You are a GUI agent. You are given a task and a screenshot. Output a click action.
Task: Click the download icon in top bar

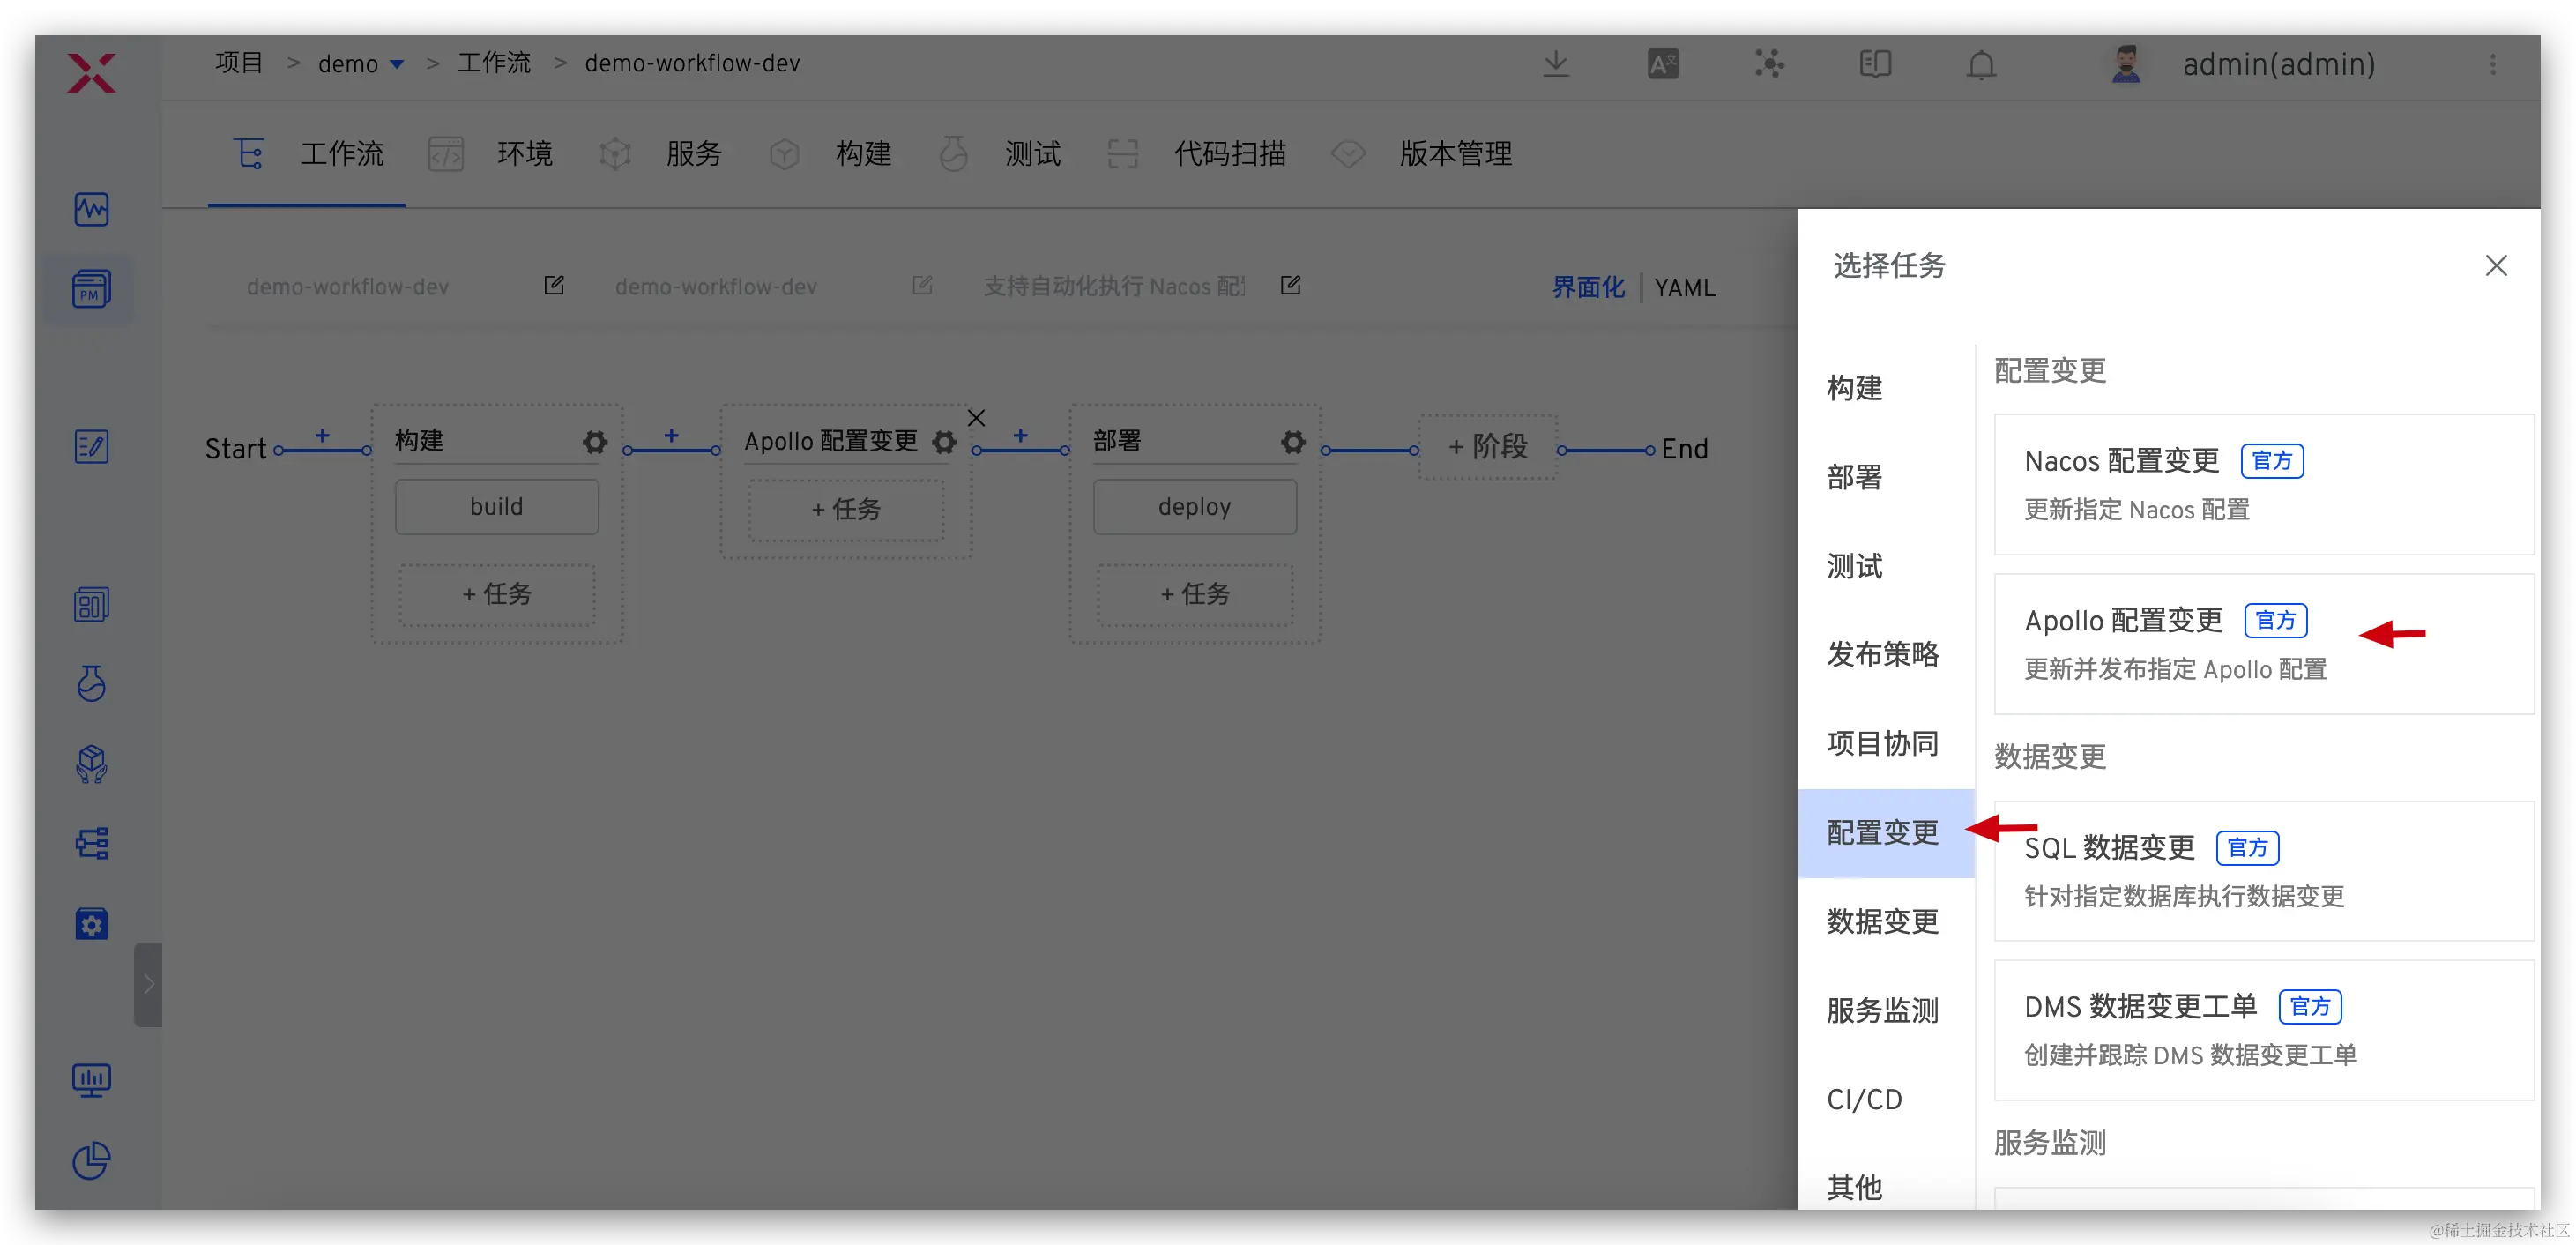click(1555, 64)
